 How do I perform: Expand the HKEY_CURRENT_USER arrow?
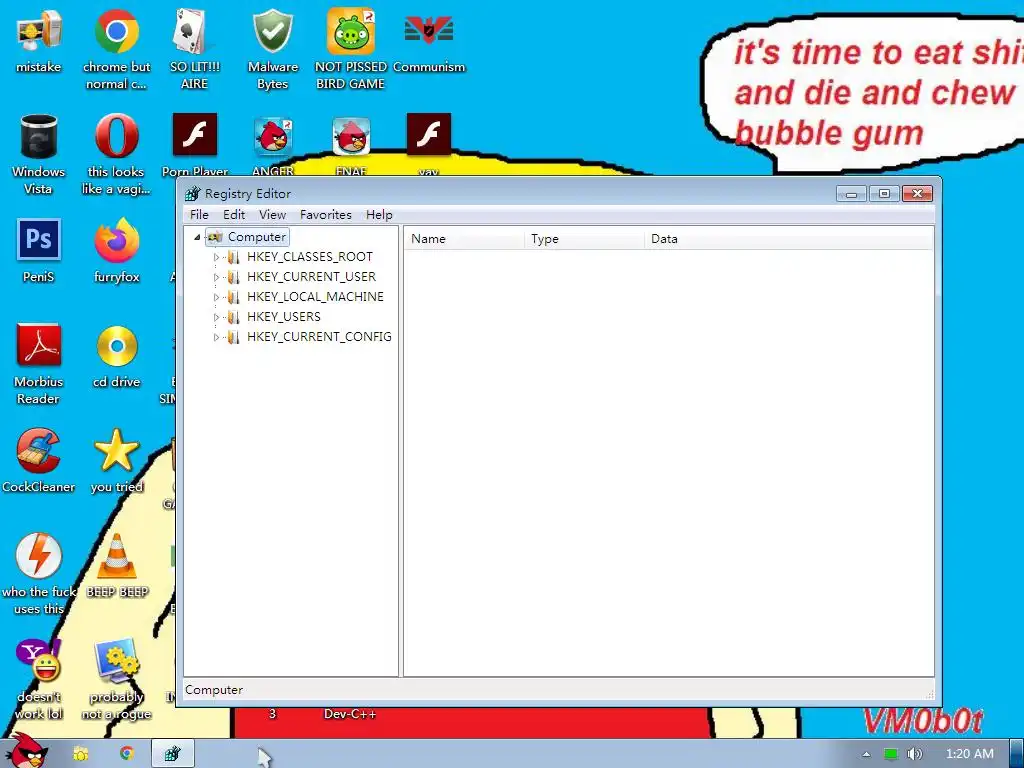coord(216,277)
